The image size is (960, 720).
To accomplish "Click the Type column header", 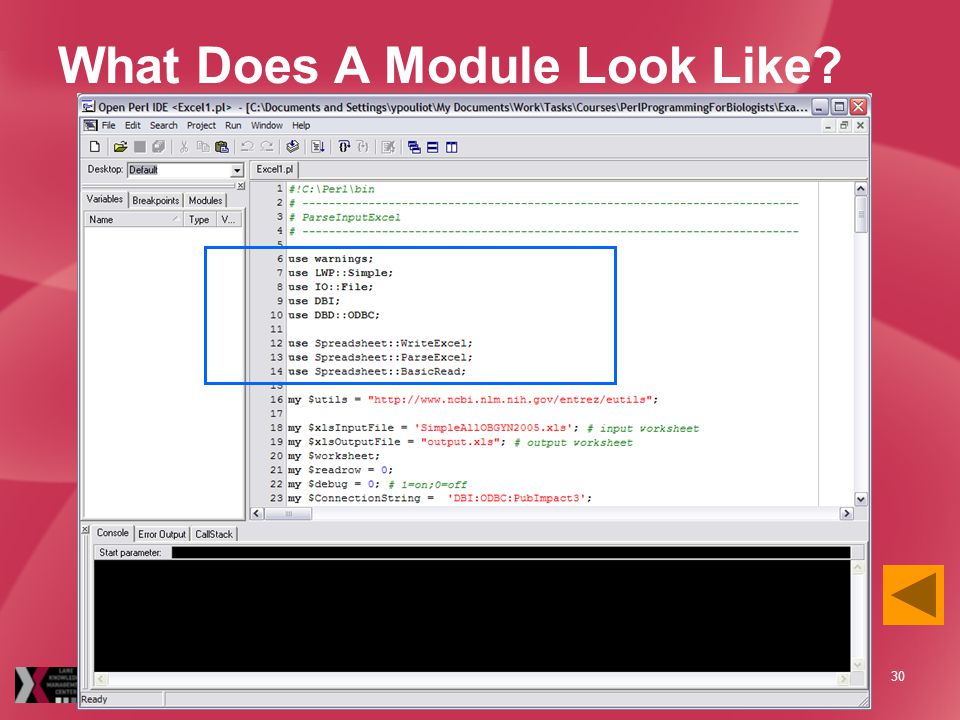I will tap(200, 219).
